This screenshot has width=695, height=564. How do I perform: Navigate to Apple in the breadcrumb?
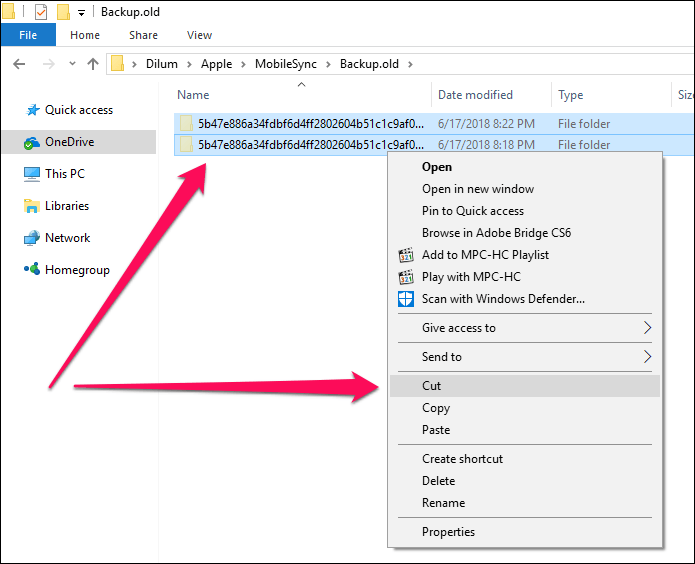pos(216,64)
